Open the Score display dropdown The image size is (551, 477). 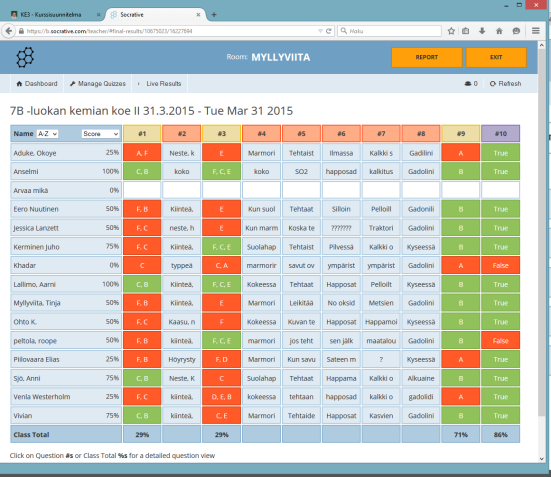101,134
